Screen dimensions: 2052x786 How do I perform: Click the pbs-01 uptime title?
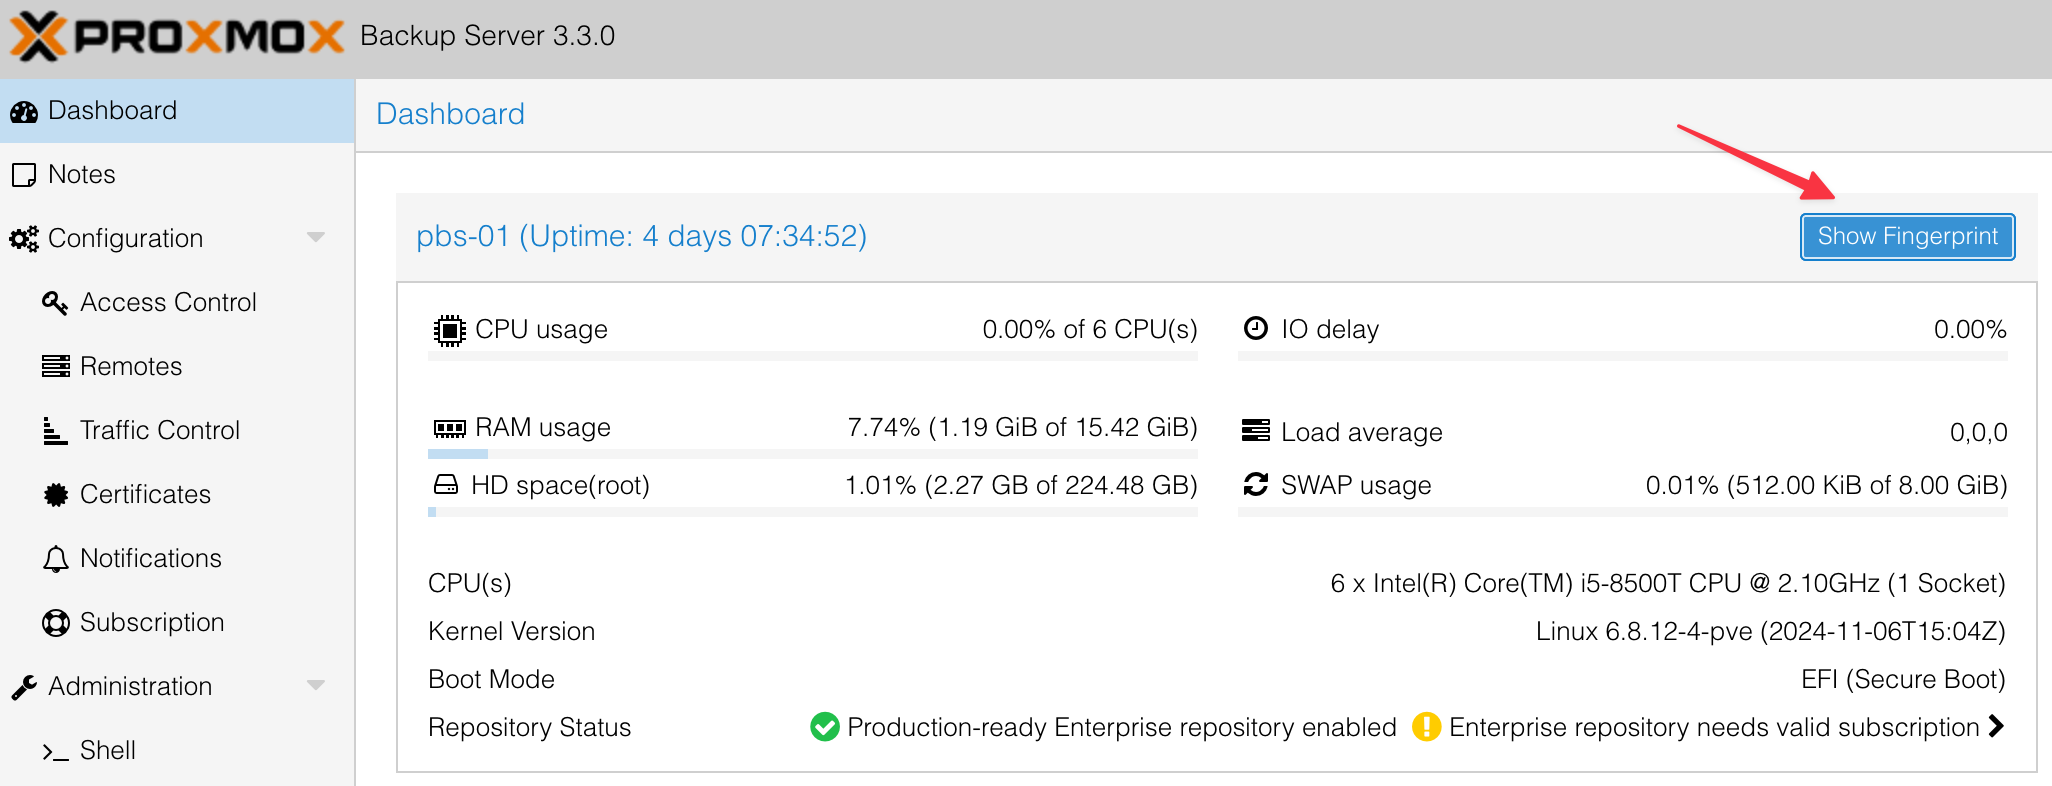(641, 236)
